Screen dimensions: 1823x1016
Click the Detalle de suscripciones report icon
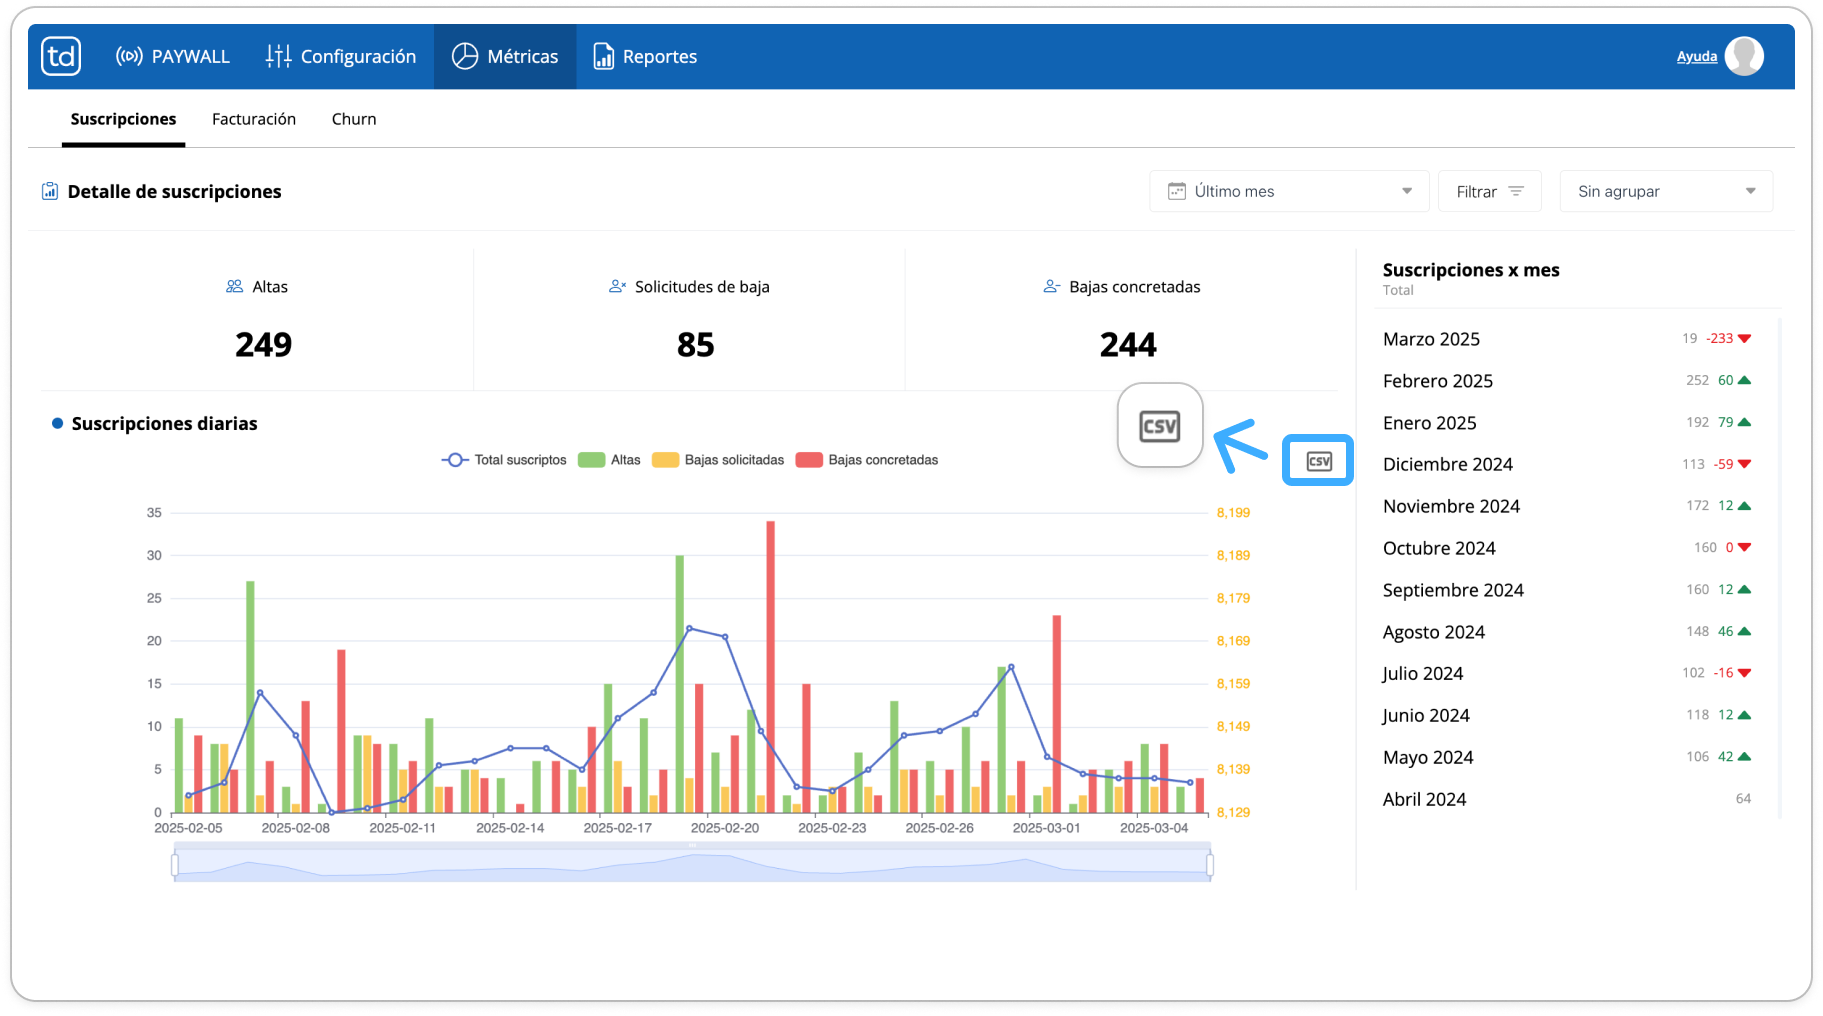[49, 191]
